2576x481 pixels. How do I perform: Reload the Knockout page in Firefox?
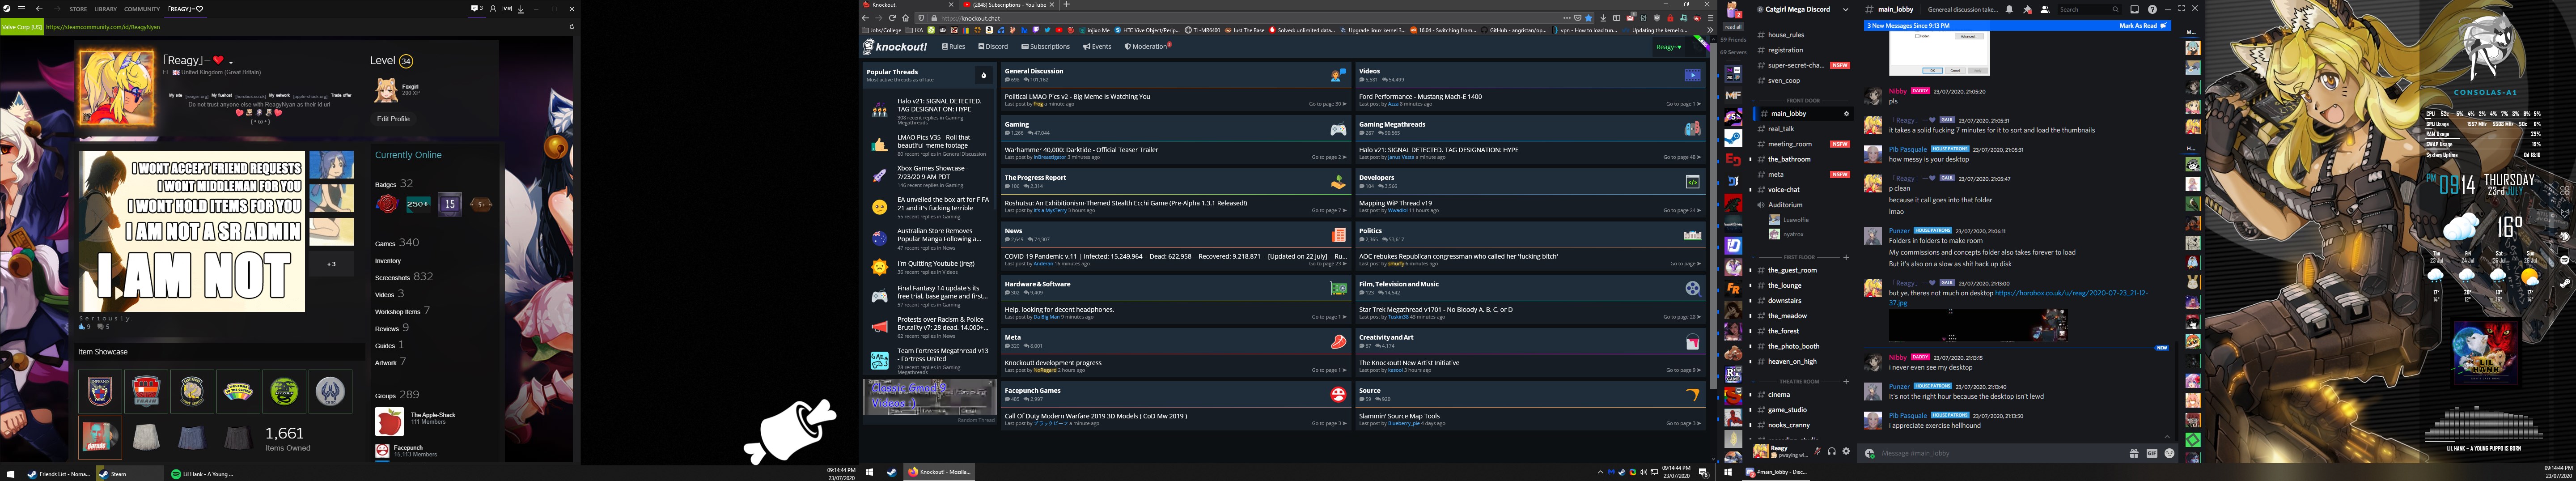tap(892, 18)
